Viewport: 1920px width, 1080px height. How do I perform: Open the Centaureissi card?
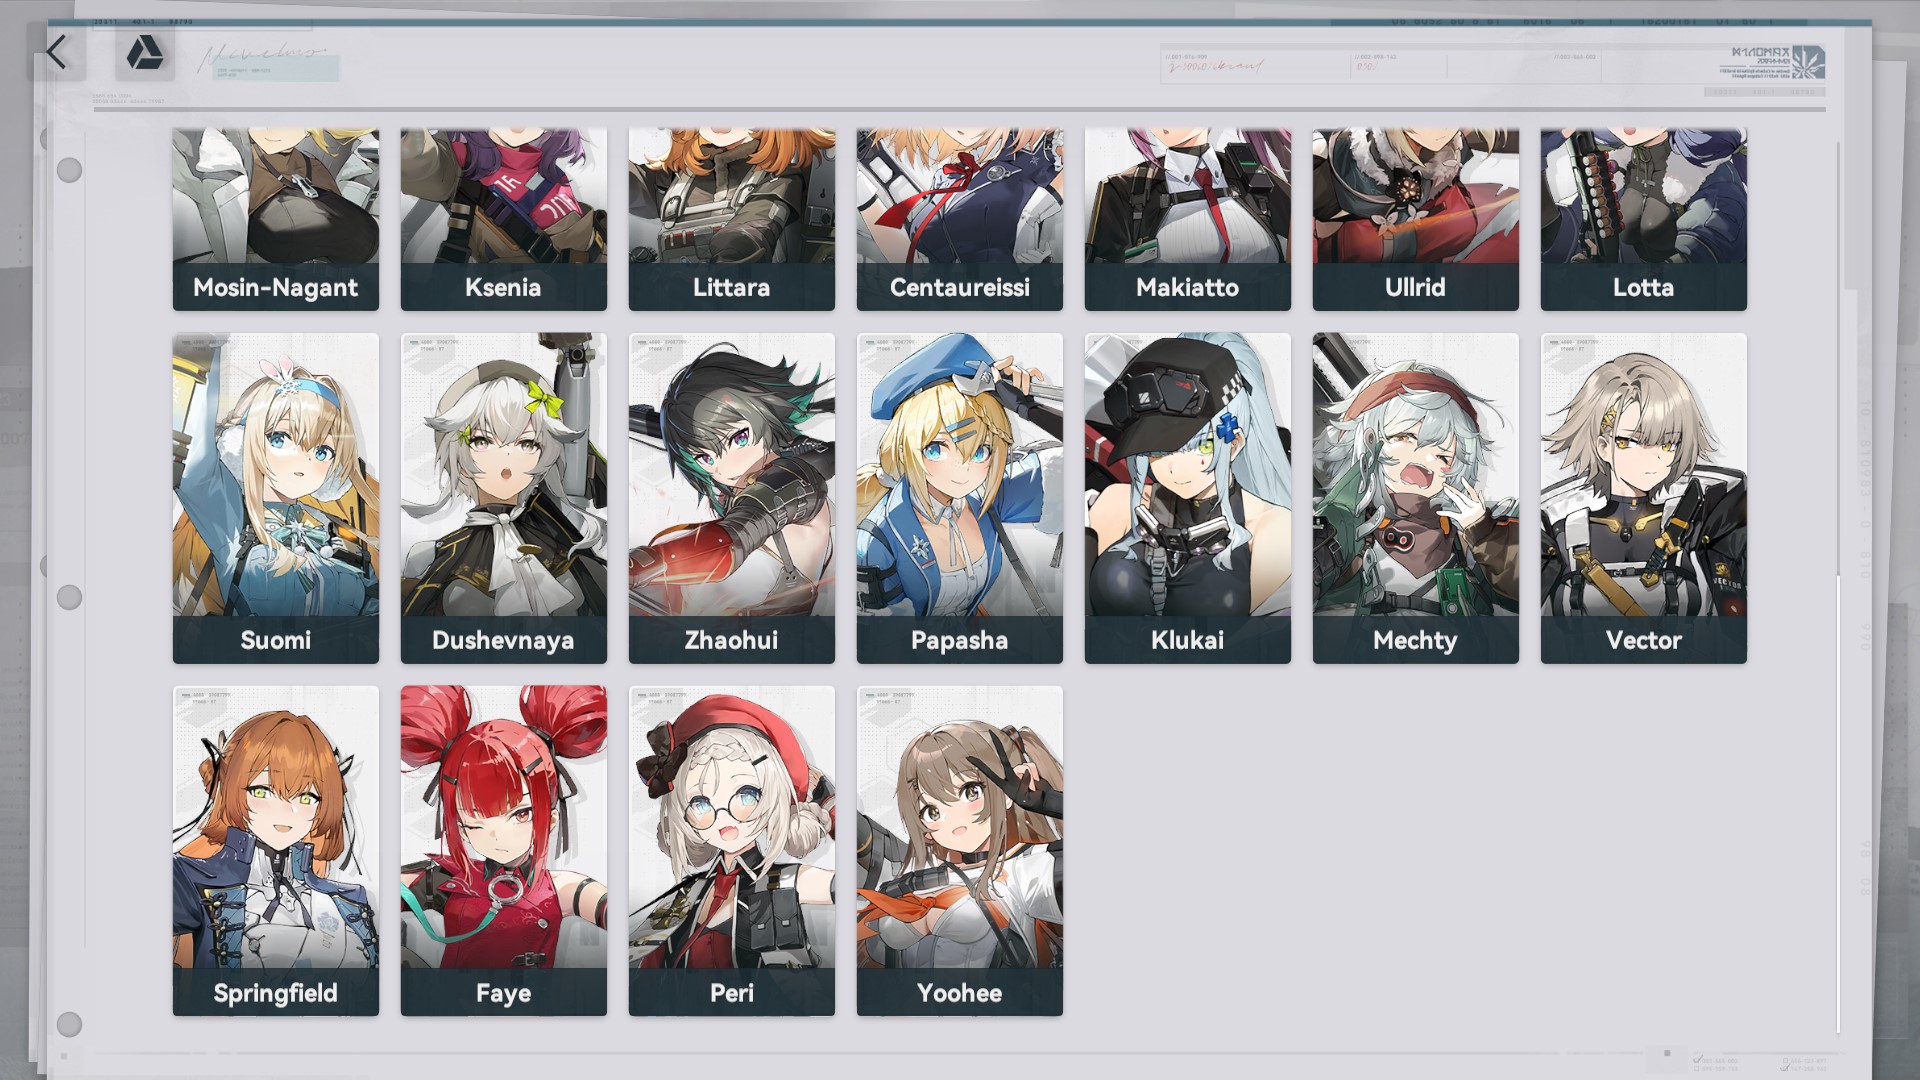tap(960, 219)
